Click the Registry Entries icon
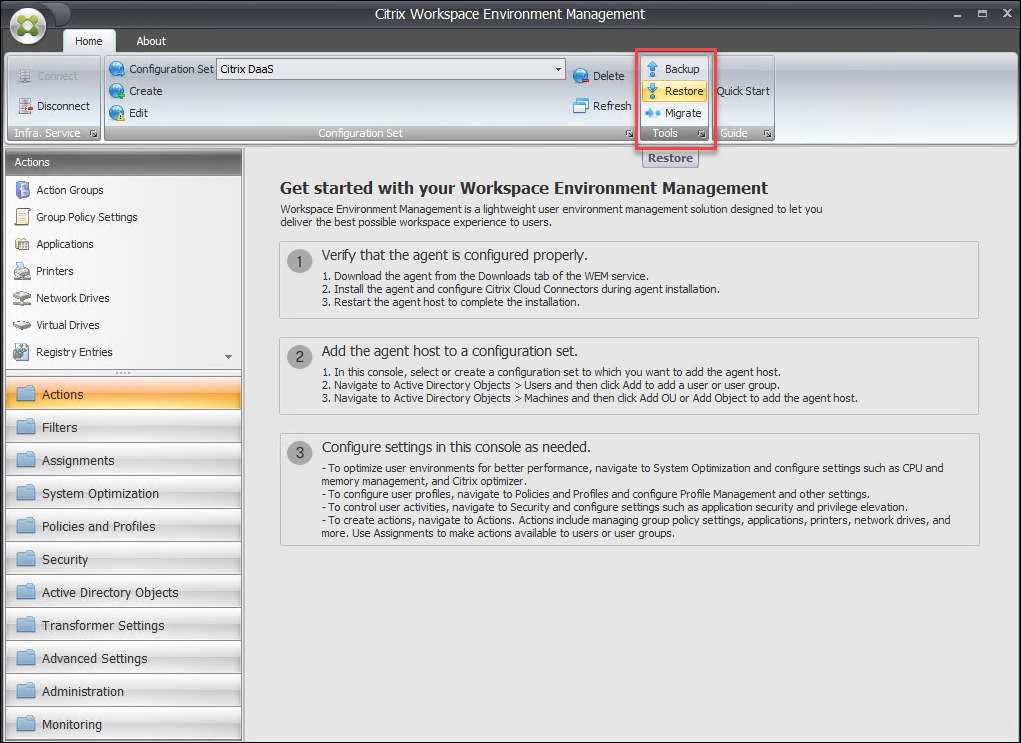The height and width of the screenshot is (743, 1021). [21, 352]
